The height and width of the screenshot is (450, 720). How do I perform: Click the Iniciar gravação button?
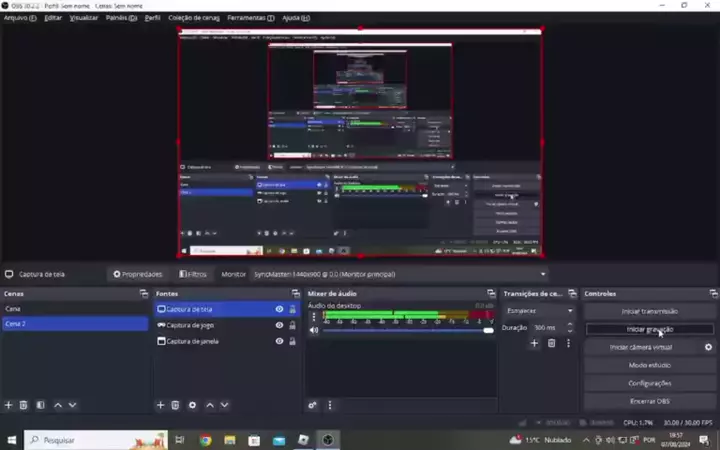click(649, 329)
